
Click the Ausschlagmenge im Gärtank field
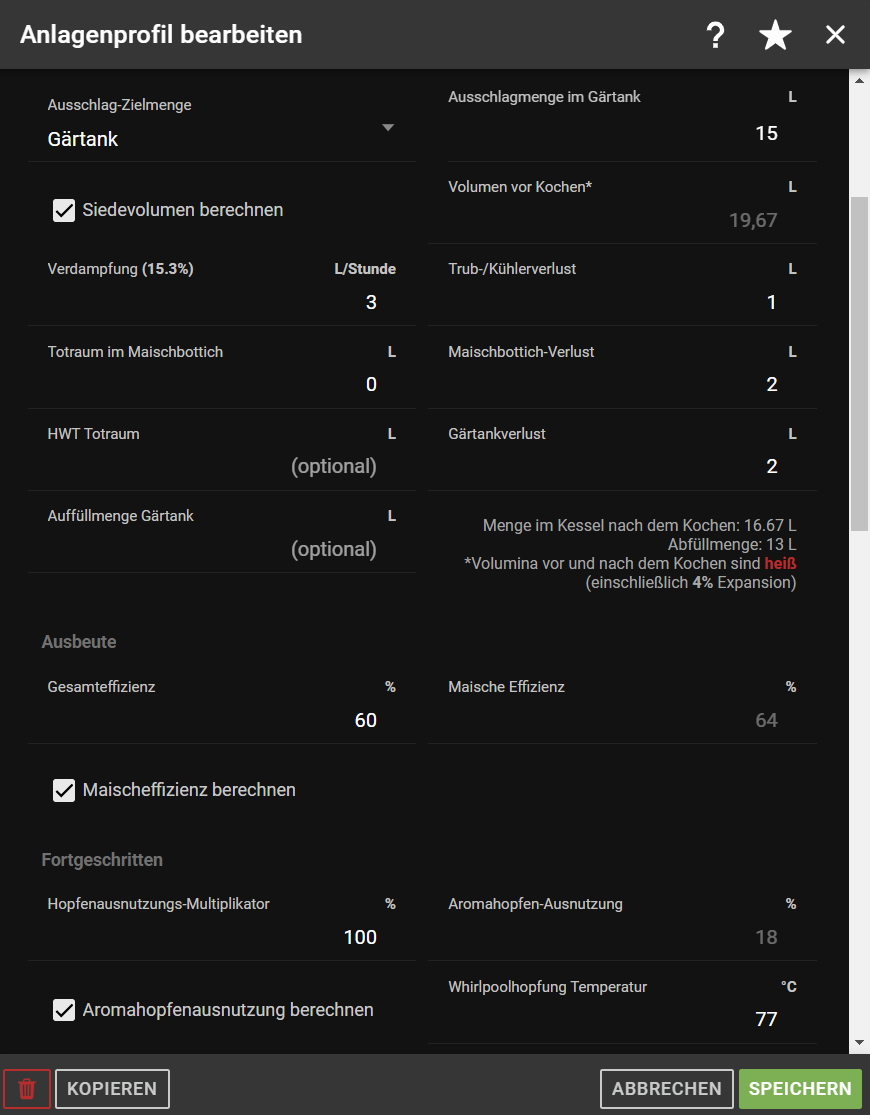[620, 133]
